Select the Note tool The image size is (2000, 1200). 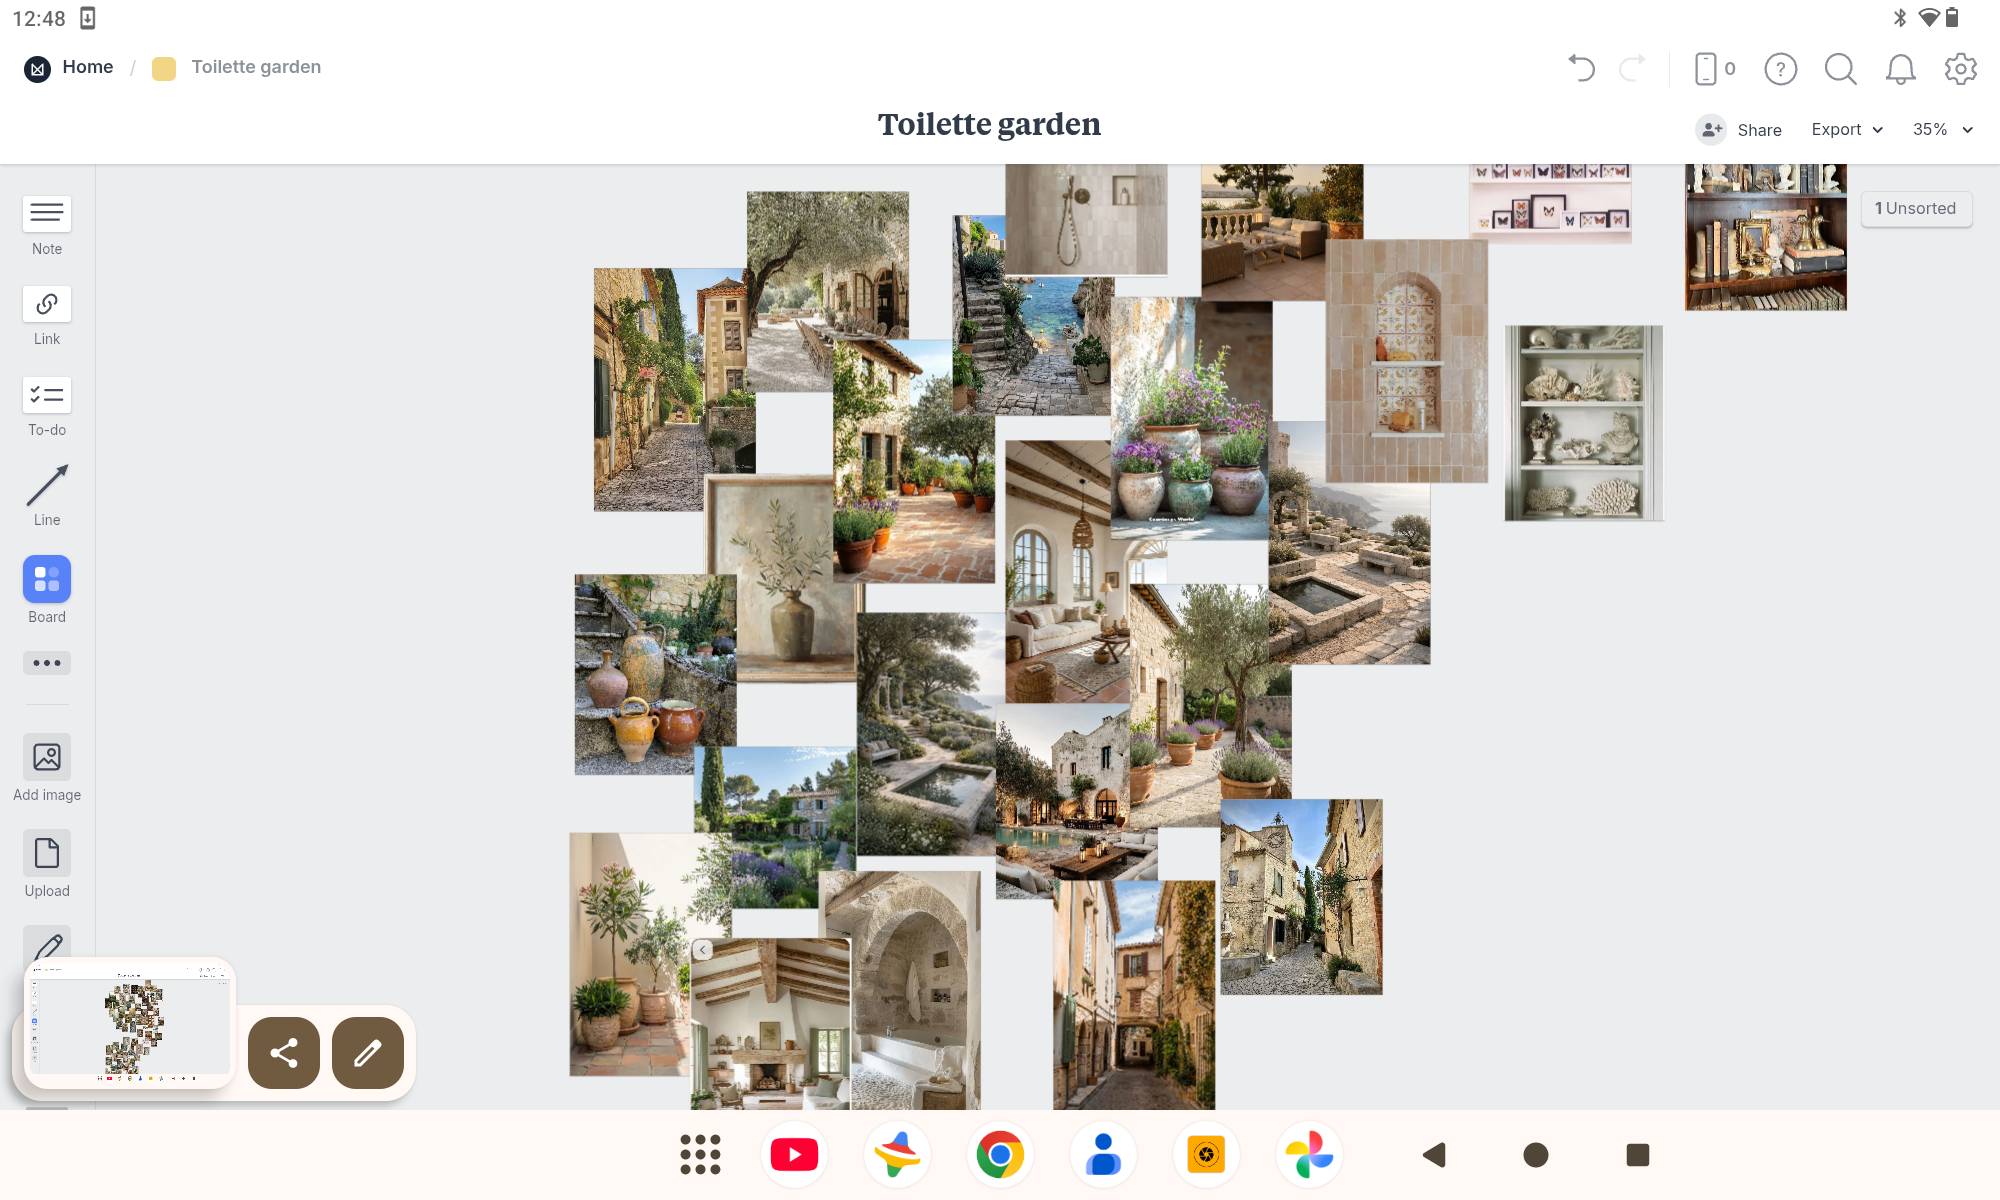[47, 214]
